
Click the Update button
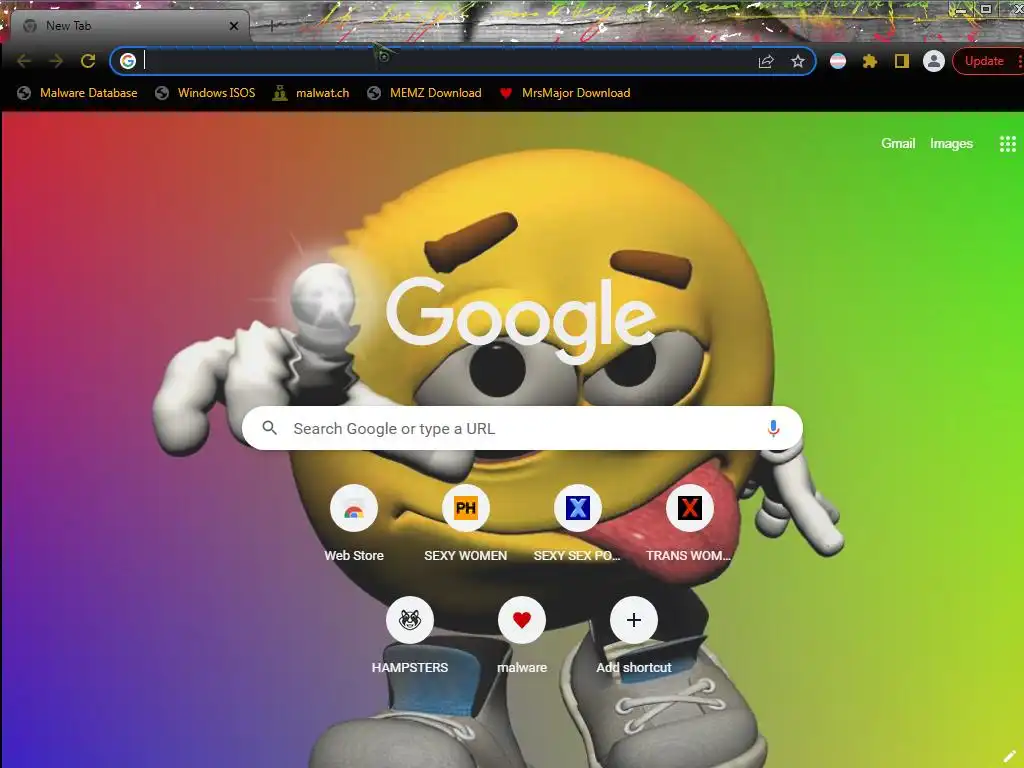(984, 61)
